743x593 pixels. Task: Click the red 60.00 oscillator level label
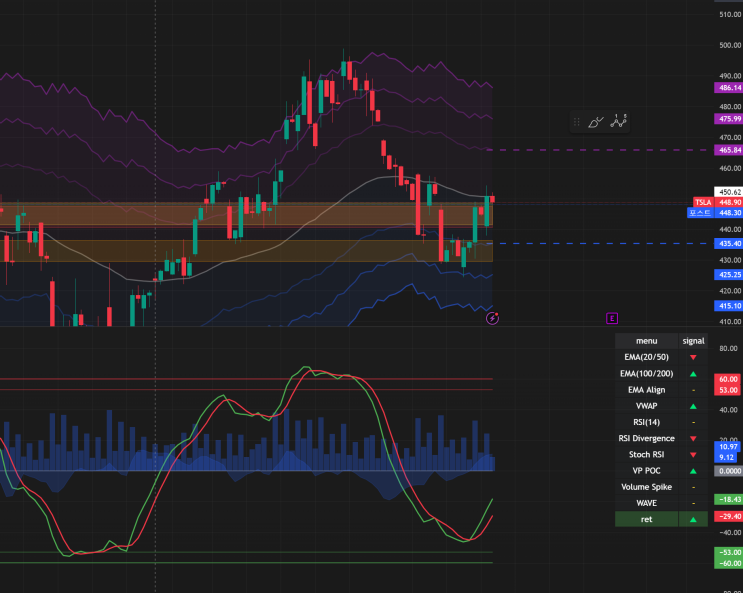[x=728, y=379]
